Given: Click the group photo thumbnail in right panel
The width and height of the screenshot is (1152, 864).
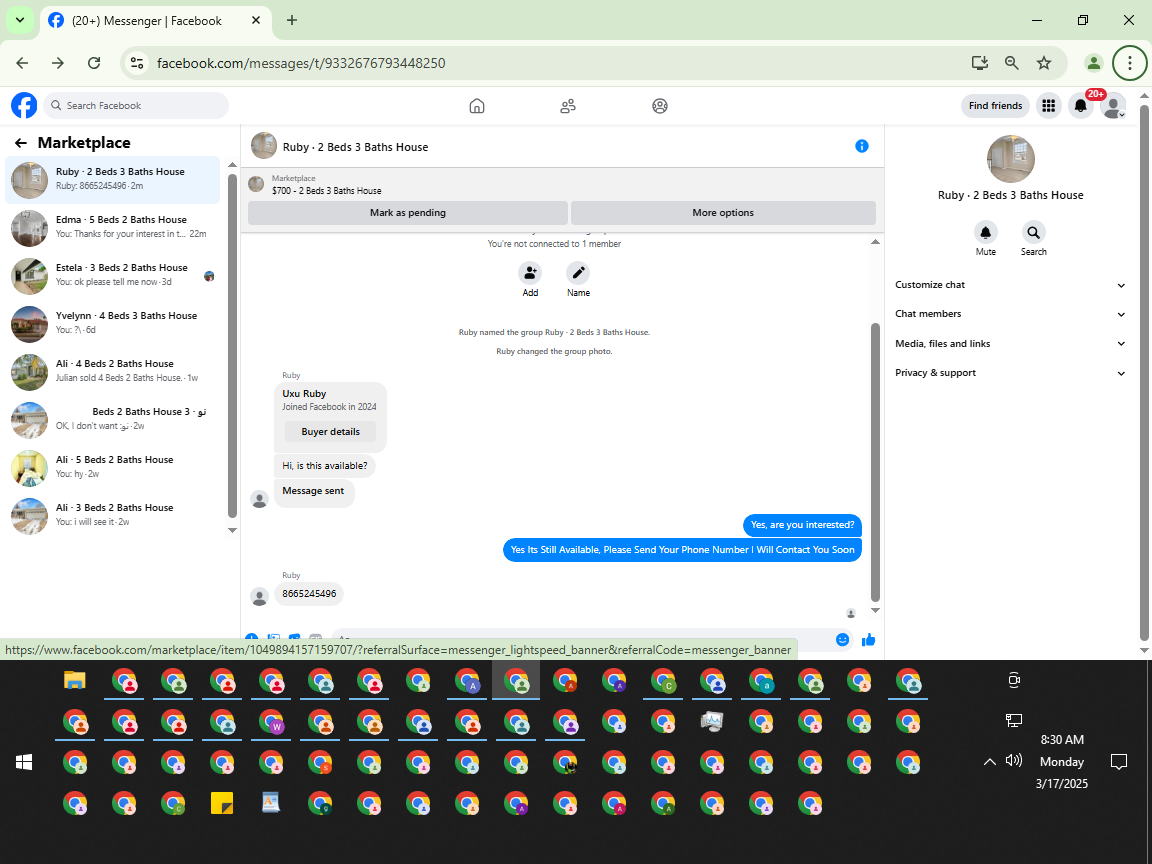Looking at the screenshot, I should point(1010,159).
